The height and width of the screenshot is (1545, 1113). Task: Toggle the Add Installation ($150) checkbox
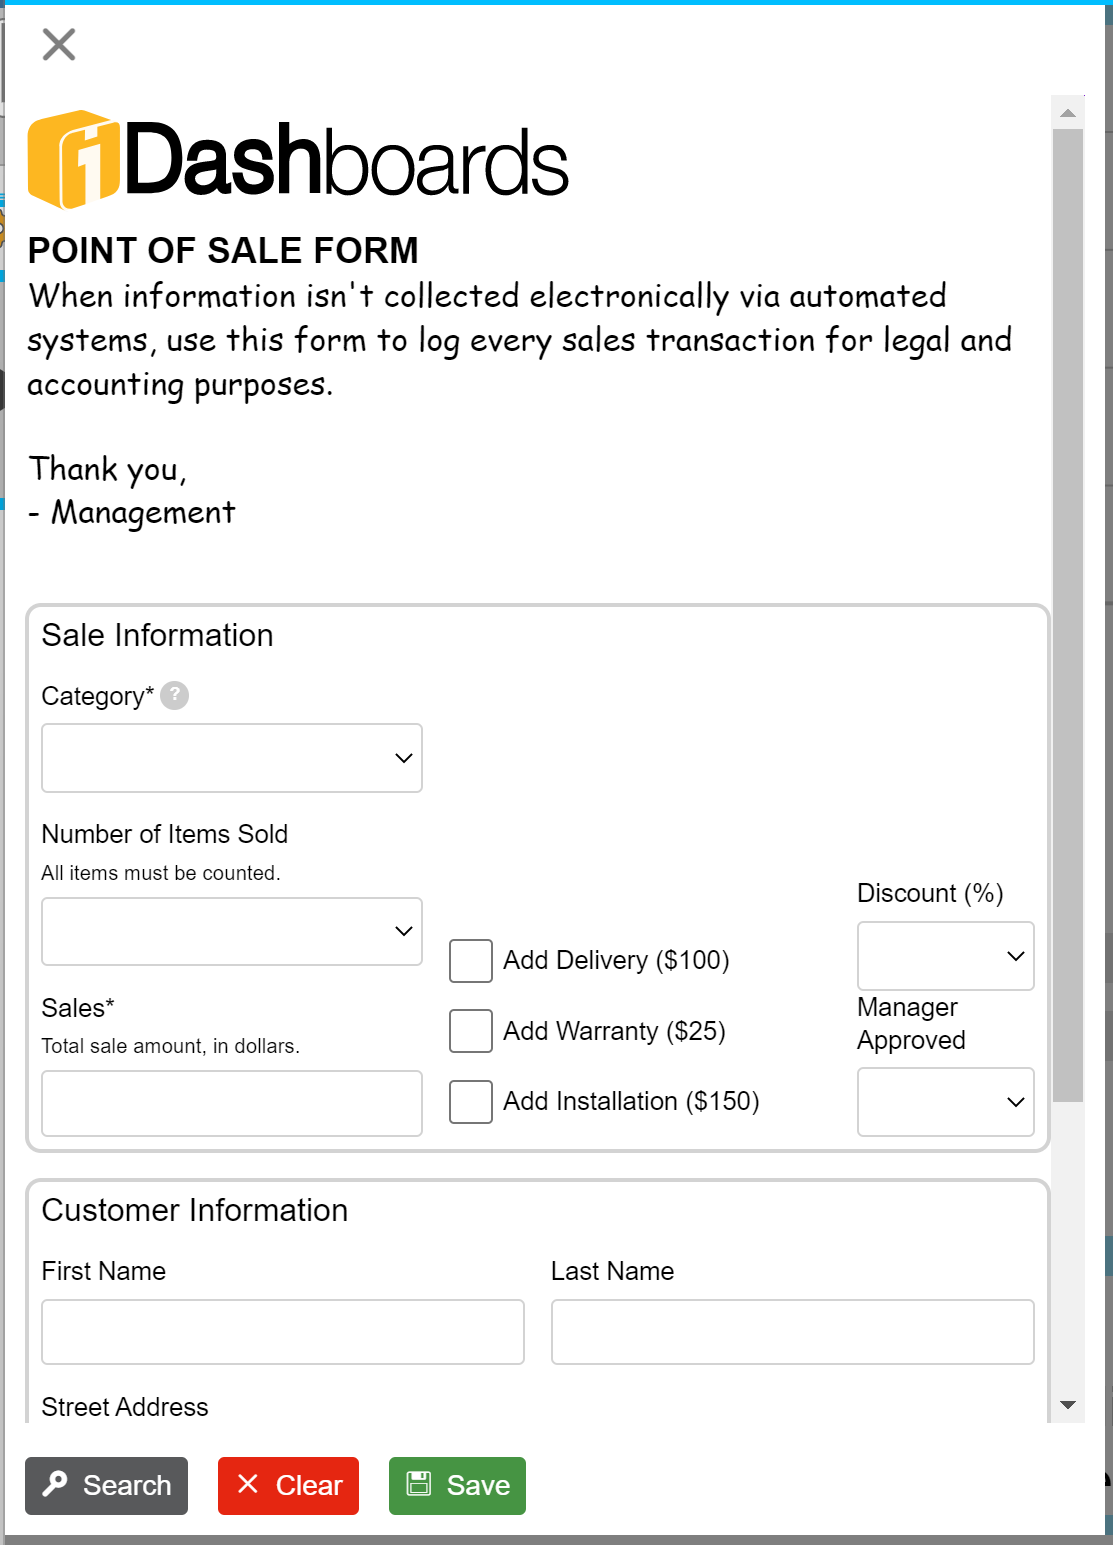coord(471,1102)
